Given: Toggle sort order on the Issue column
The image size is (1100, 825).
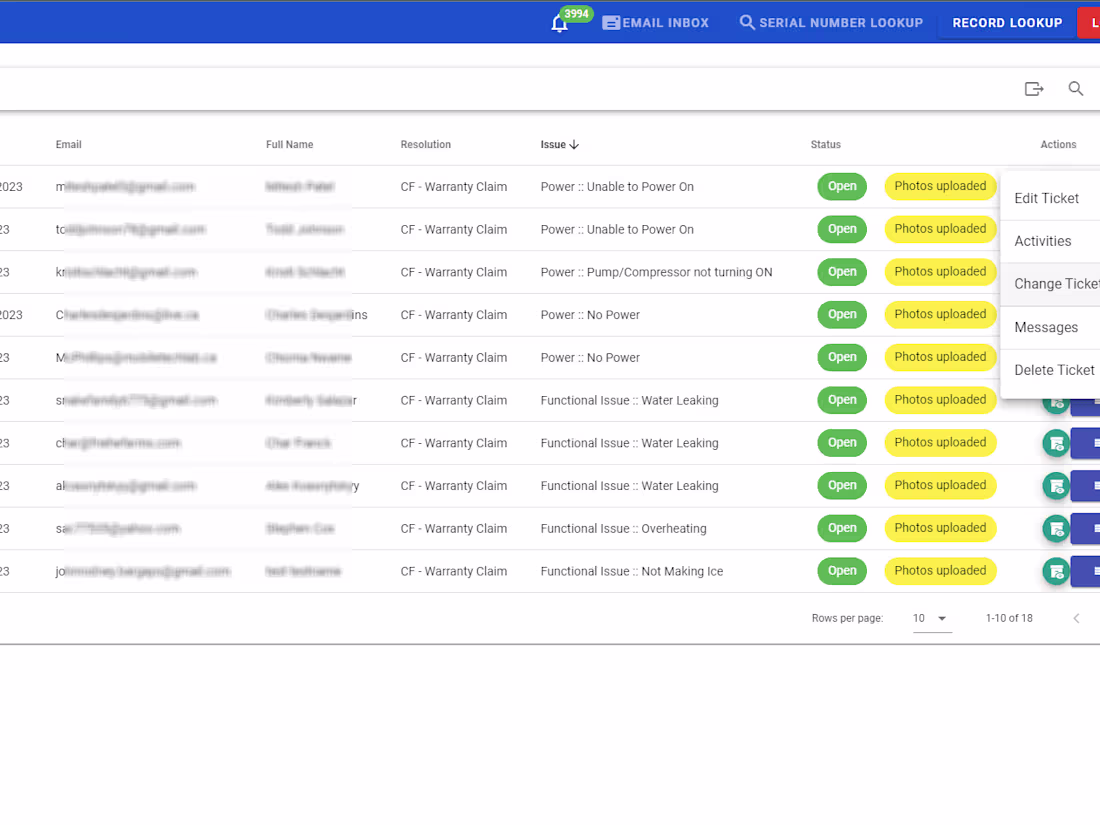Looking at the screenshot, I should click(x=560, y=144).
